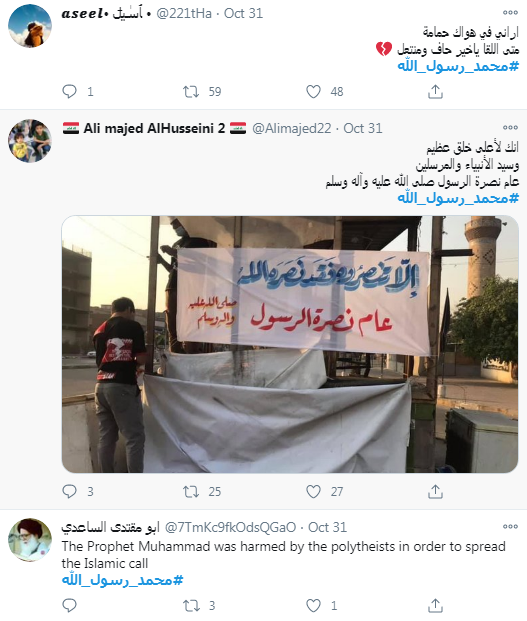Open Ali majed AlHusseini's profile picture
The image size is (527, 621).
30,141
